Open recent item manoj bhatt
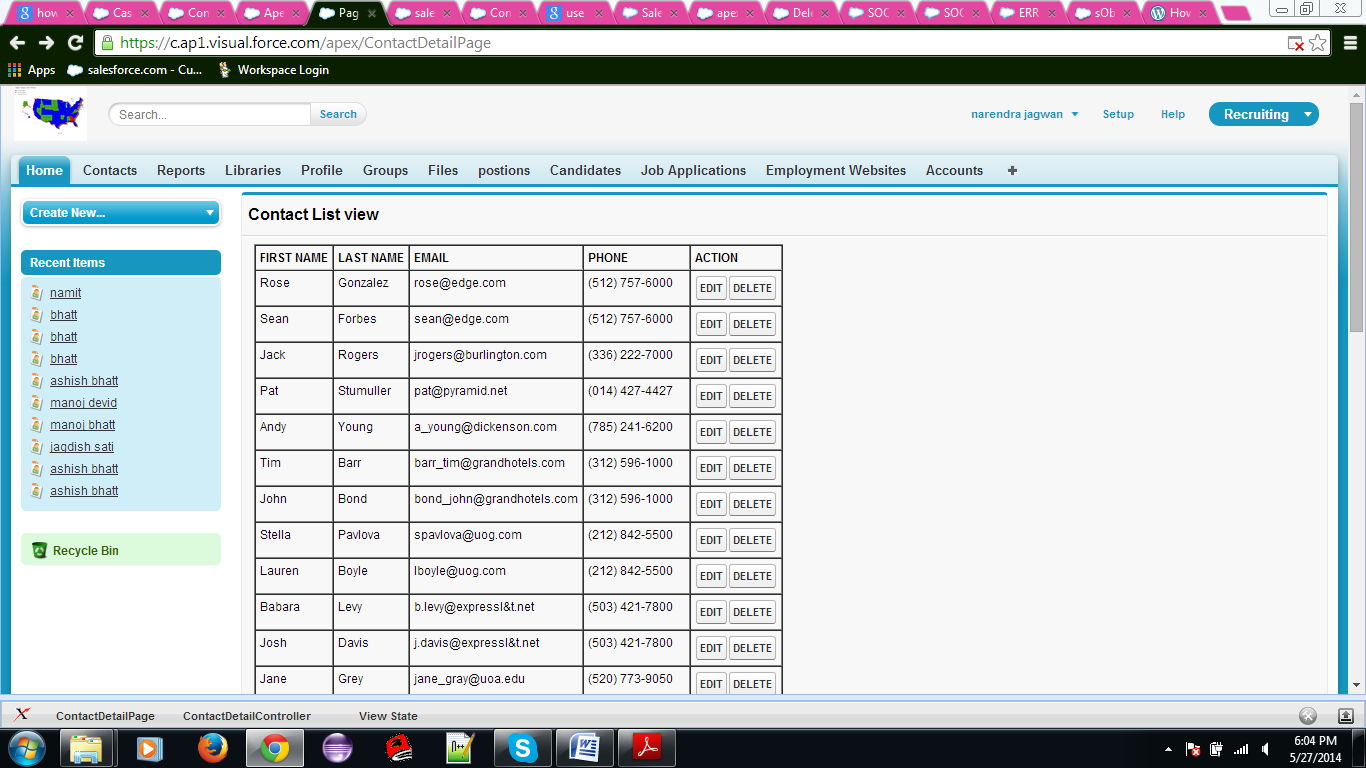This screenshot has width=1366, height=768. (82, 425)
